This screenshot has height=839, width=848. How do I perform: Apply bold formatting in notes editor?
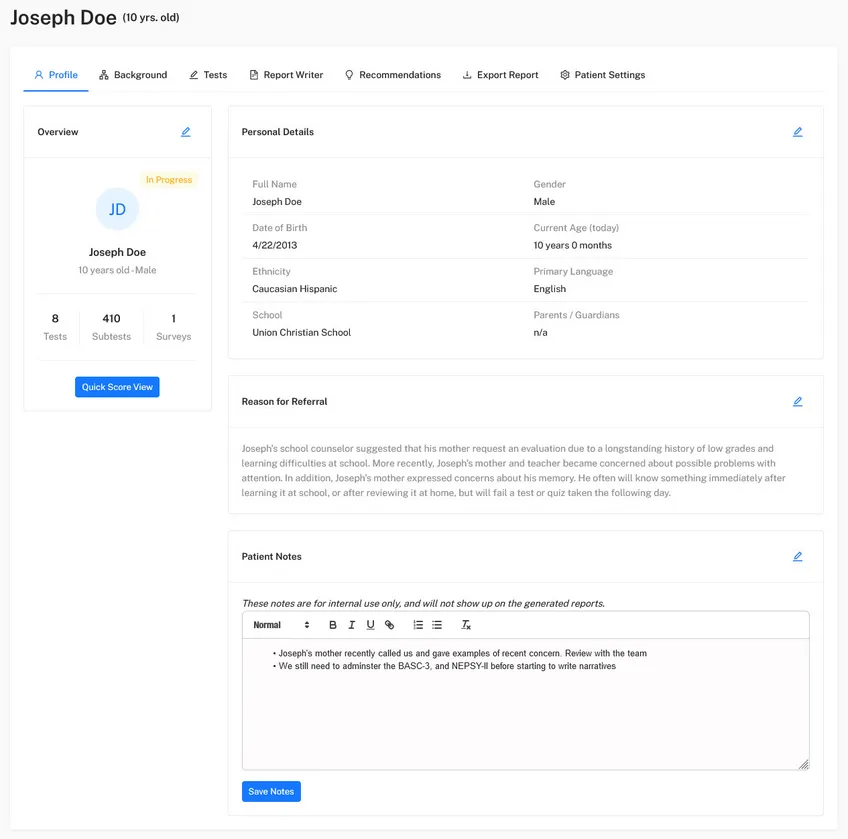333,625
